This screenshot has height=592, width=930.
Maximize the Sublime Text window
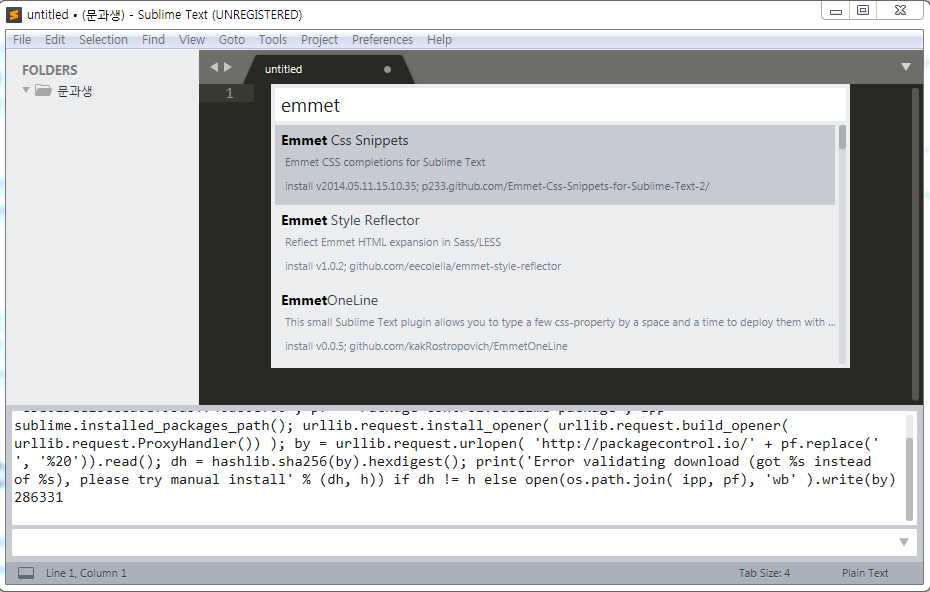(x=863, y=11)
